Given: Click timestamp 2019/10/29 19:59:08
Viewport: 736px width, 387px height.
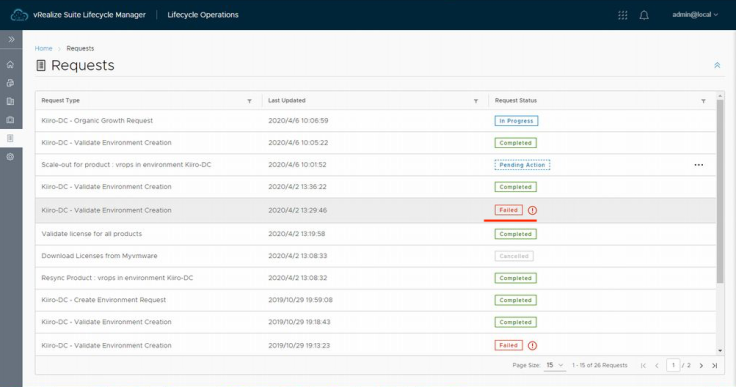Looking at the screenshot, I should coord(300,300).
